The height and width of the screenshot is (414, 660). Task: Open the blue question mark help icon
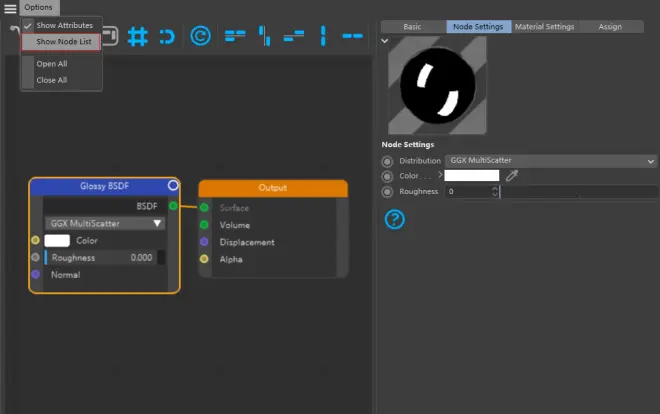click(x=395, y=219)
